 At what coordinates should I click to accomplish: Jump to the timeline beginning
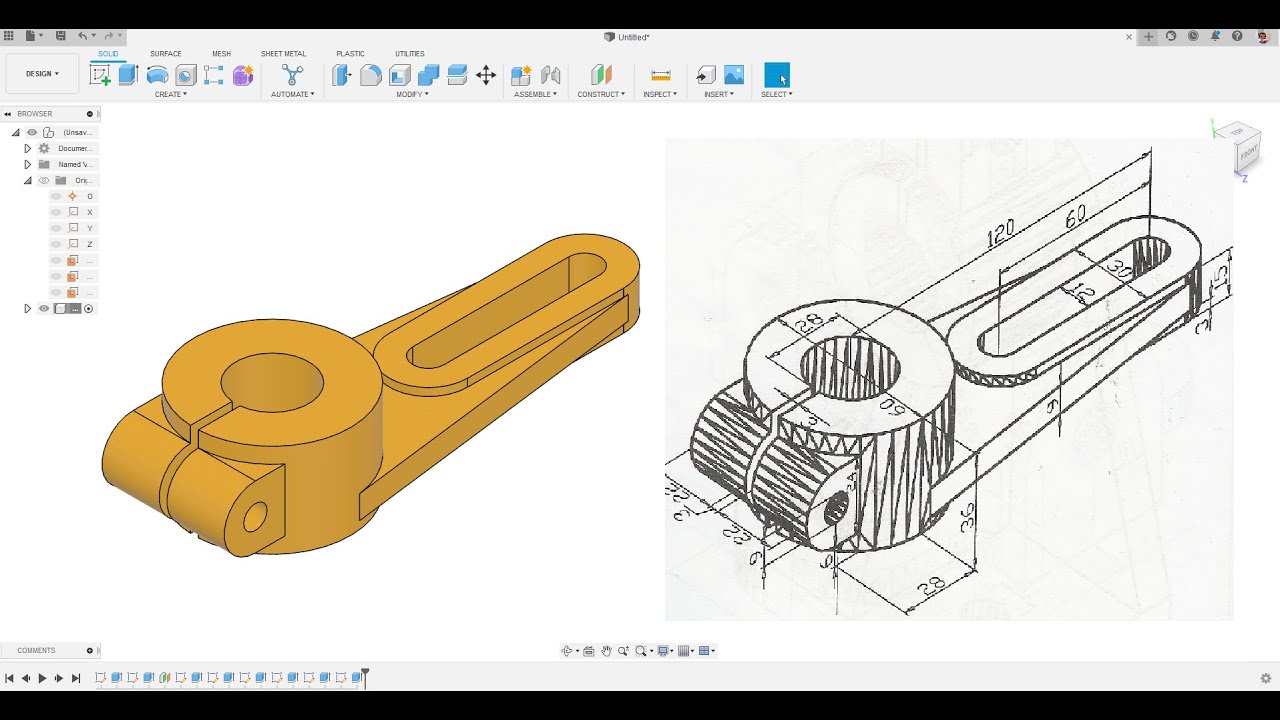pyautogui.click(x=9, y=678)
